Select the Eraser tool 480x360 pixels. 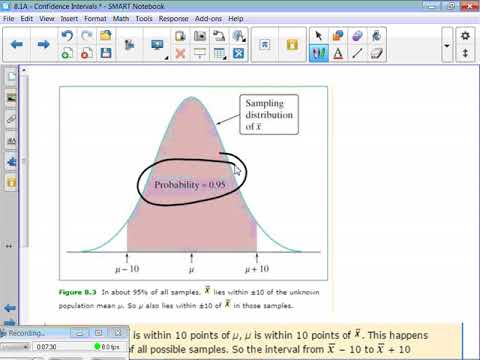pyautogui.click(x=377, y=53)
